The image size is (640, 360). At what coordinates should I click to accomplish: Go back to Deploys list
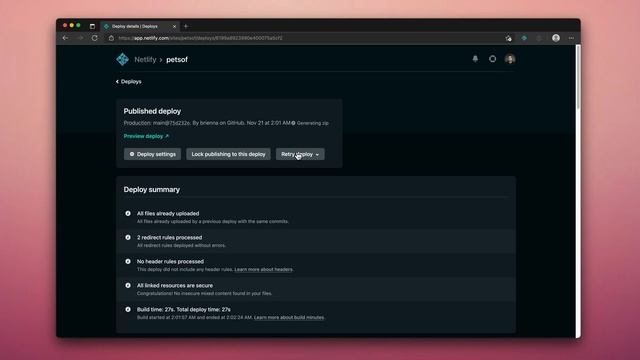(129, 82)
